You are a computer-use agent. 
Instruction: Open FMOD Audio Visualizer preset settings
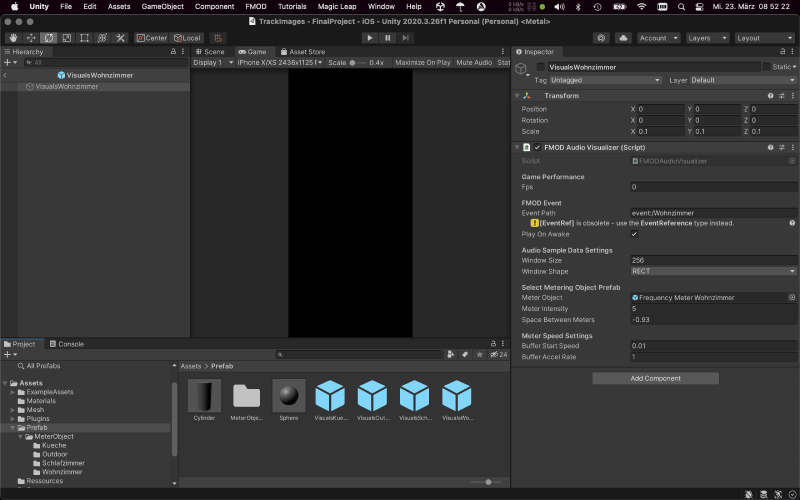[782, 147]
